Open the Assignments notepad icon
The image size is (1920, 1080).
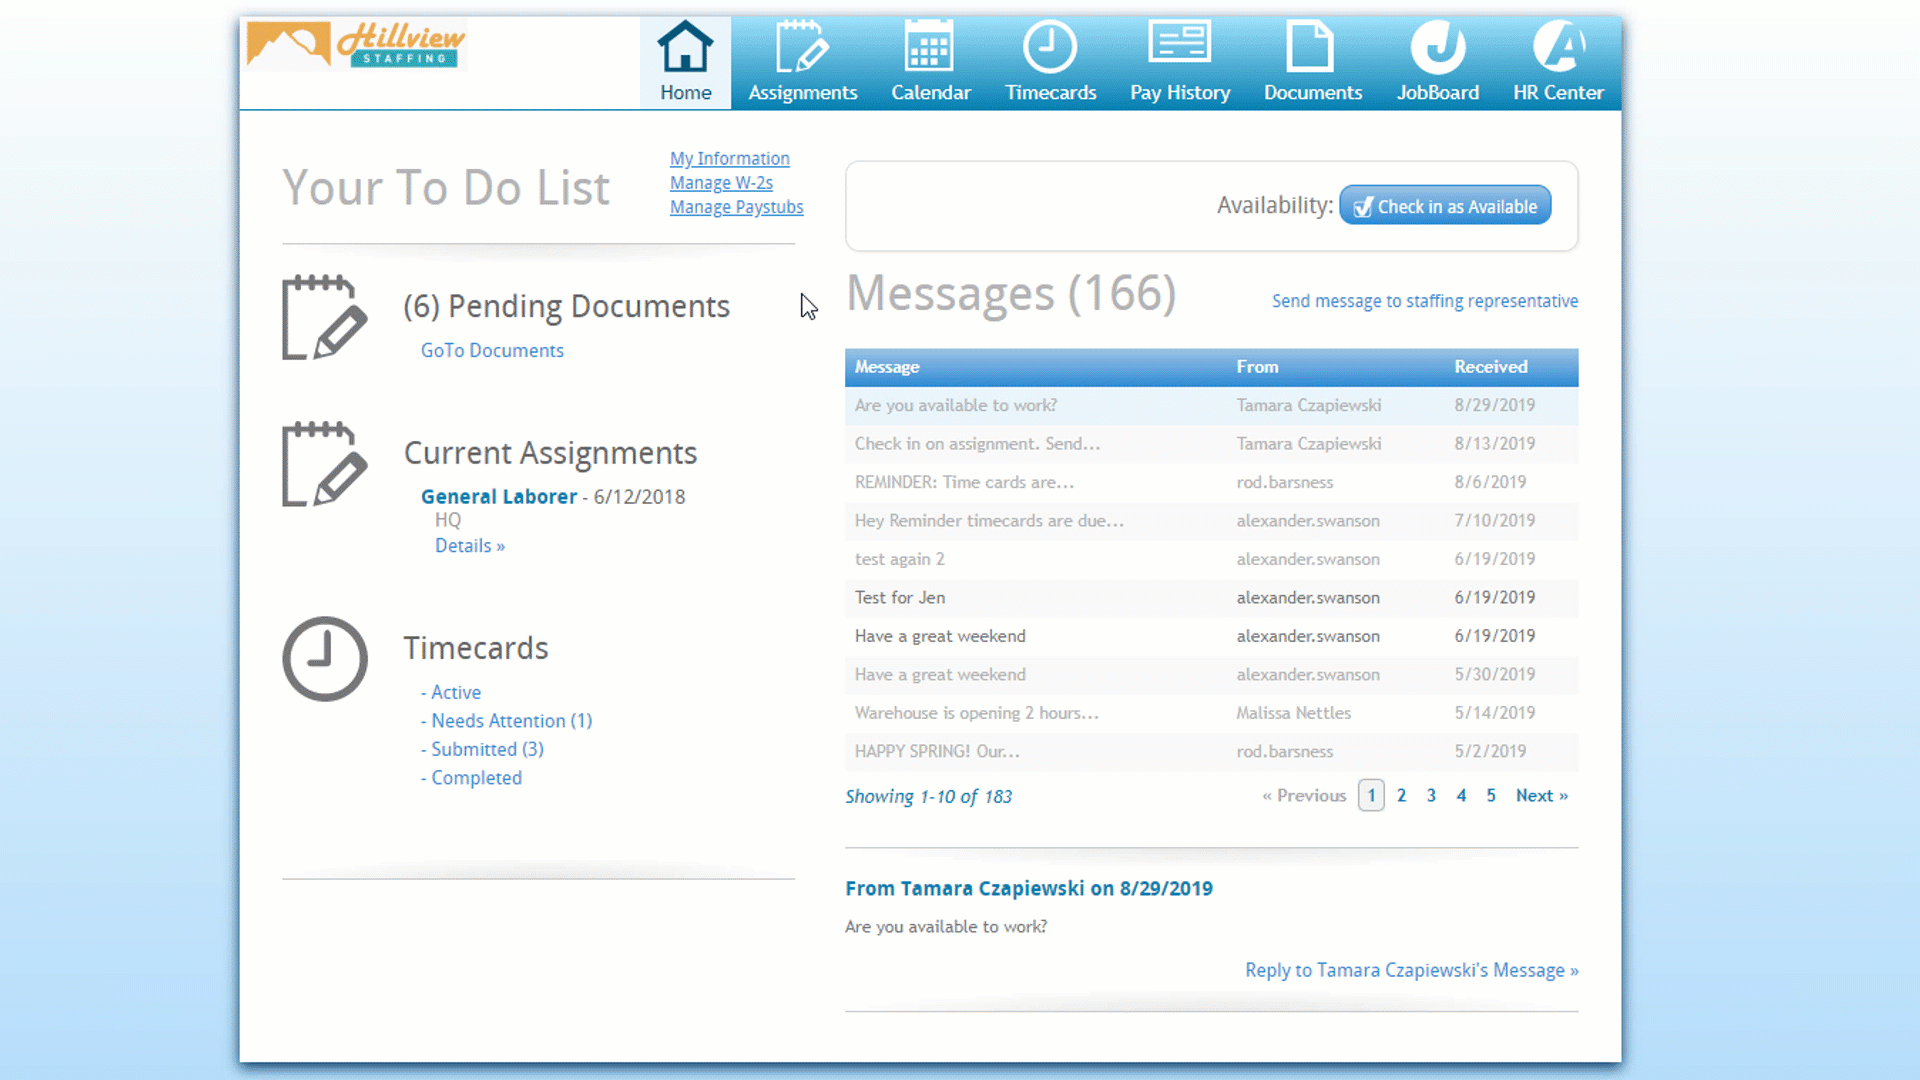[802, 47]
